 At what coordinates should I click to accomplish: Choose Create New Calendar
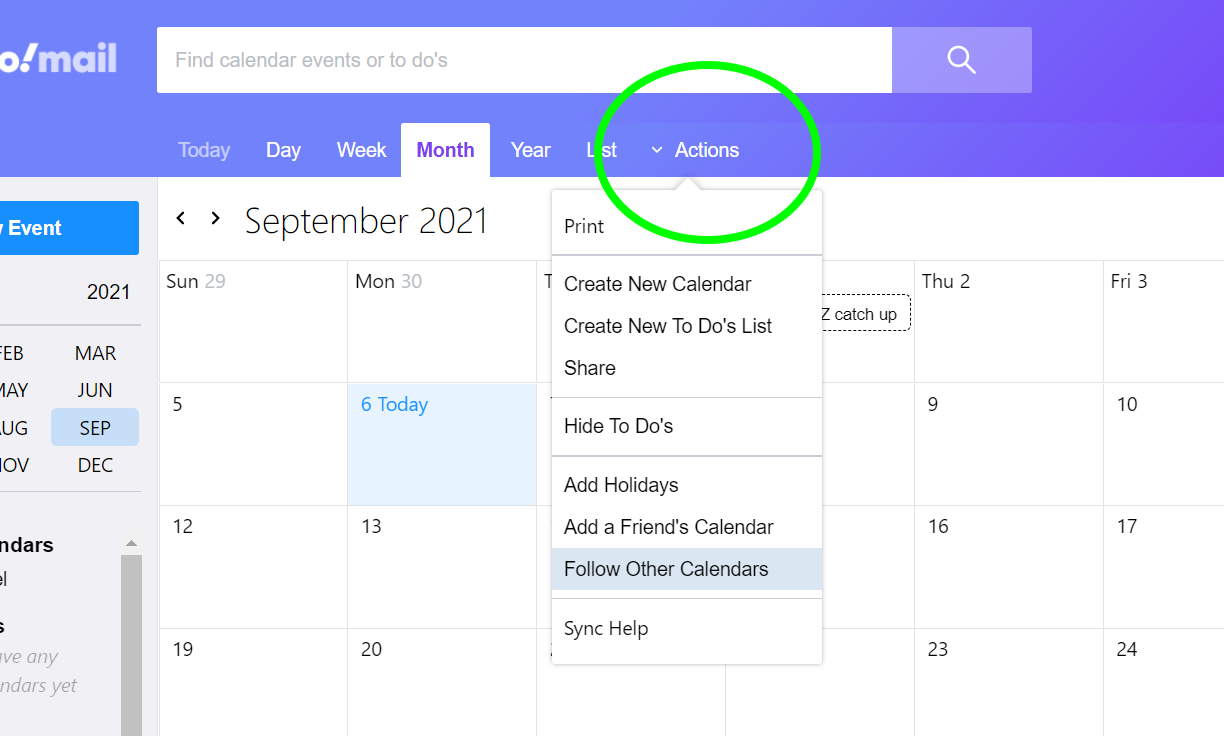click(657, 284)
